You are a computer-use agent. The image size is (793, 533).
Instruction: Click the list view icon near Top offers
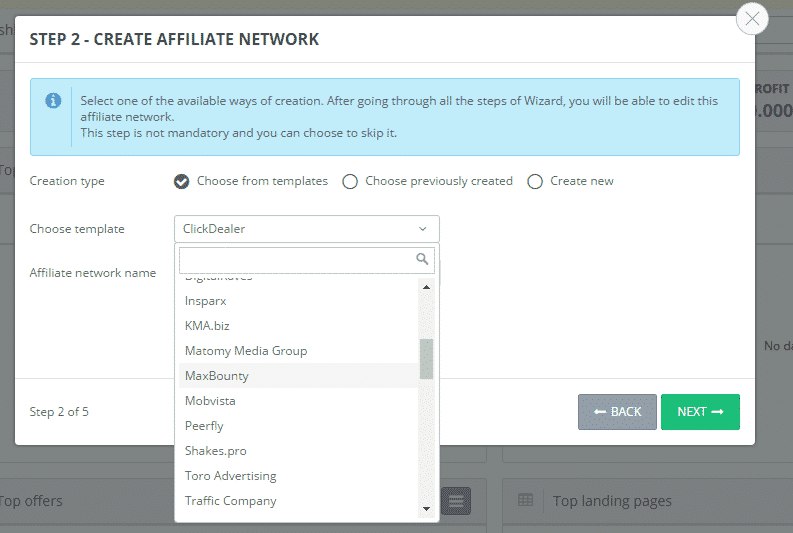(x=456, y=501)
